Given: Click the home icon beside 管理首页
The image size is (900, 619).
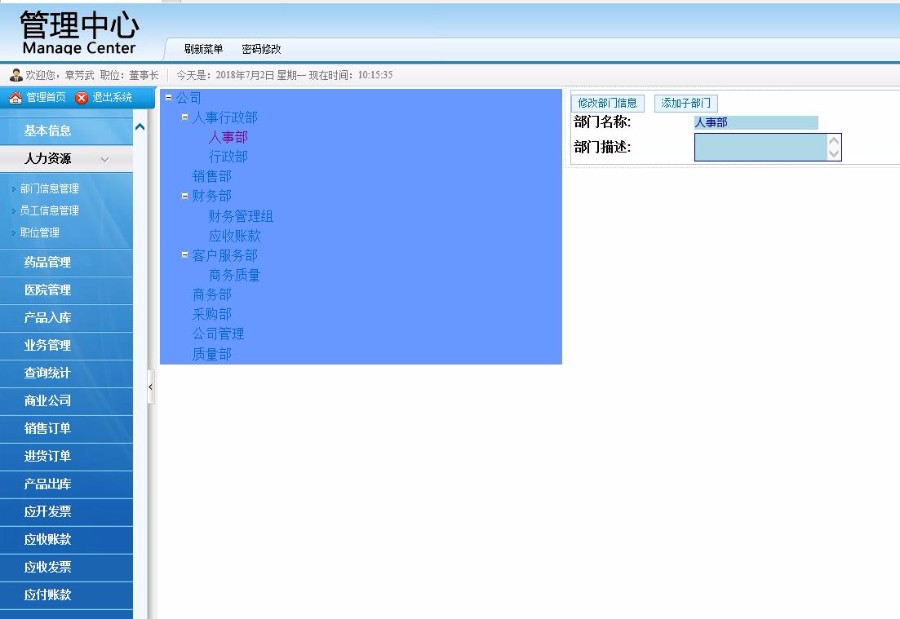Looking at the screenshot, I should coord(15,97).
